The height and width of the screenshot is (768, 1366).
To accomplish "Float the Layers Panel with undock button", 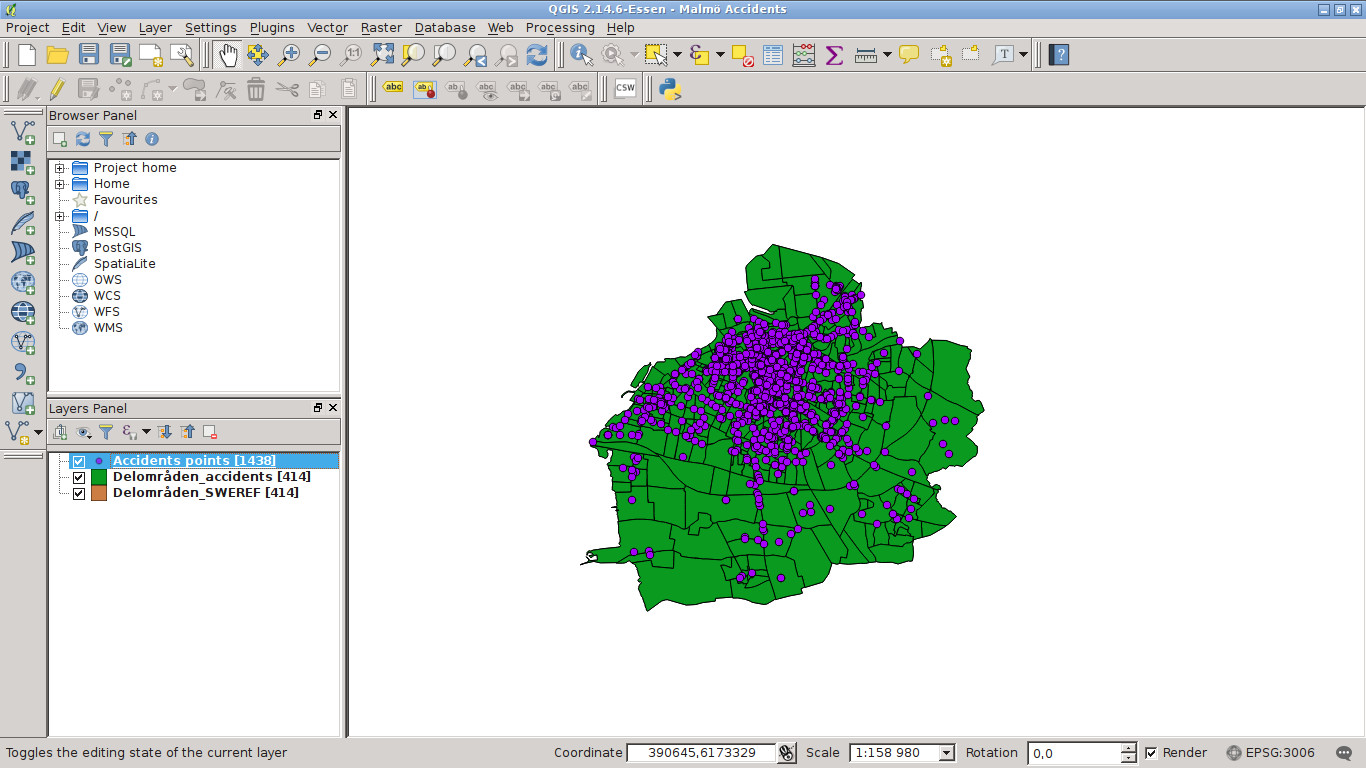I will click(x=318, y=408).
